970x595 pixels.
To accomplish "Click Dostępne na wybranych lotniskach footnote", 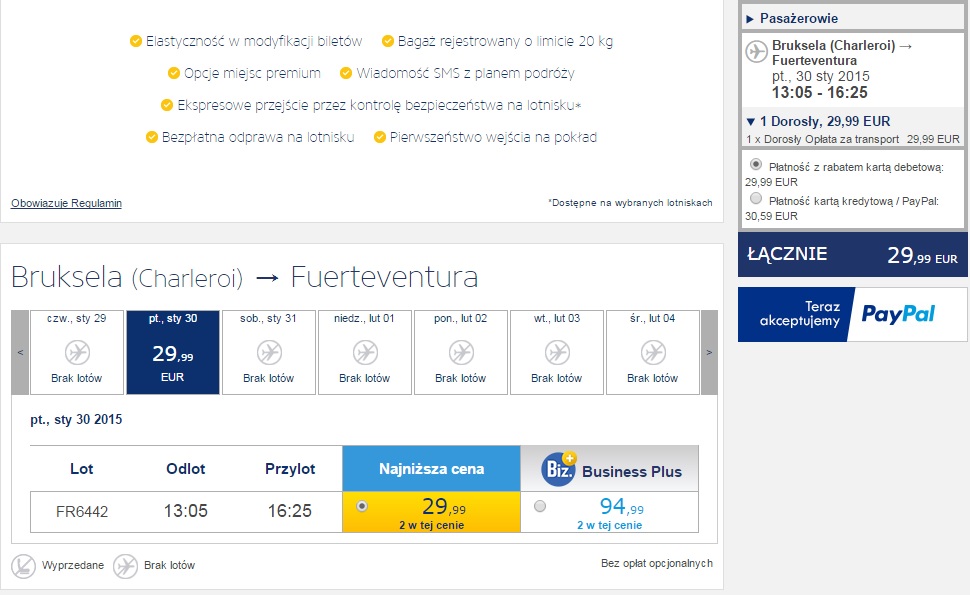I will coord(630,203).
